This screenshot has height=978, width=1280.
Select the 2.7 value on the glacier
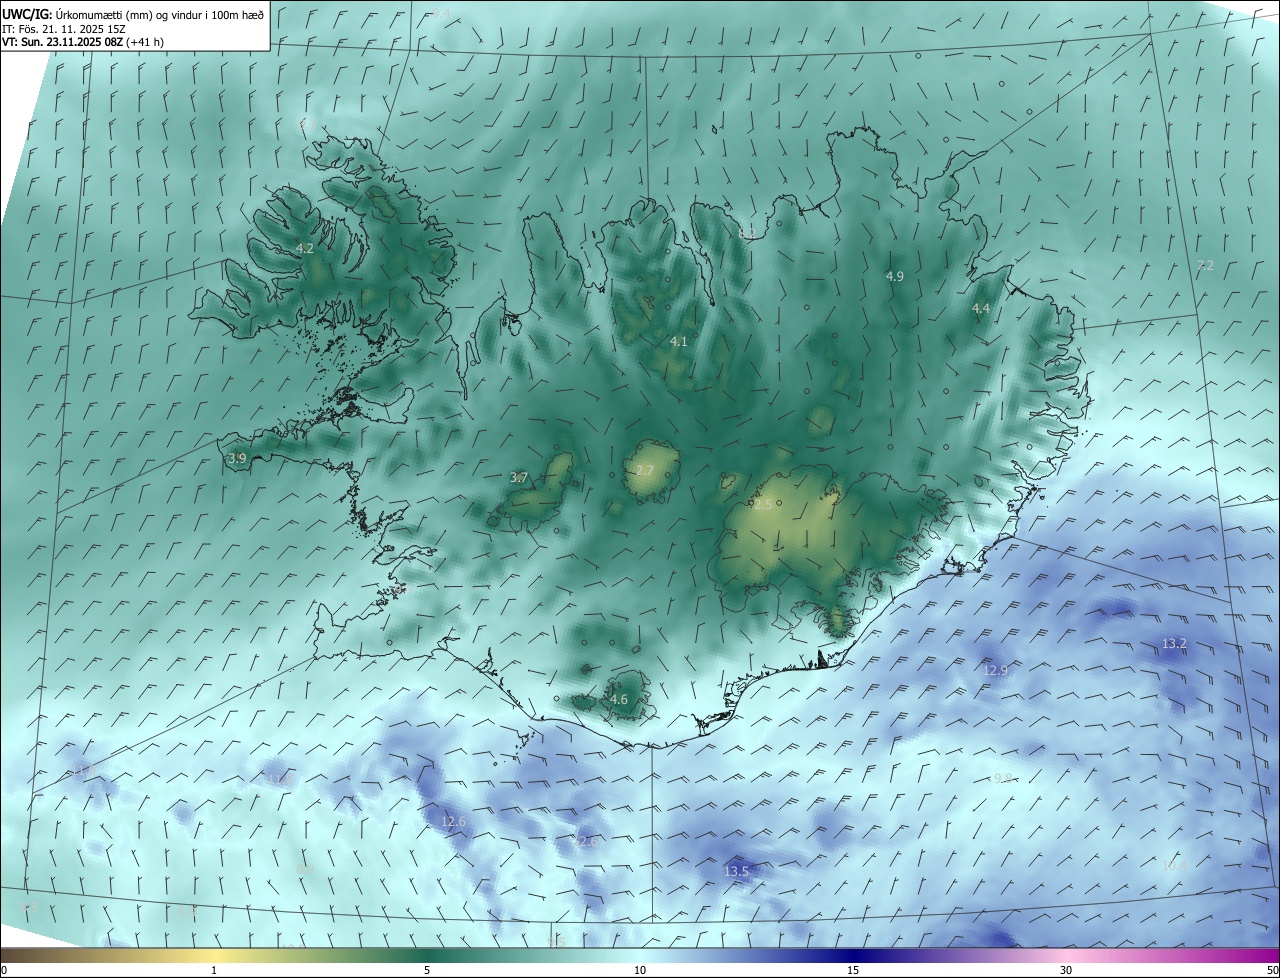pyautogui.click(x=644, y=470)
